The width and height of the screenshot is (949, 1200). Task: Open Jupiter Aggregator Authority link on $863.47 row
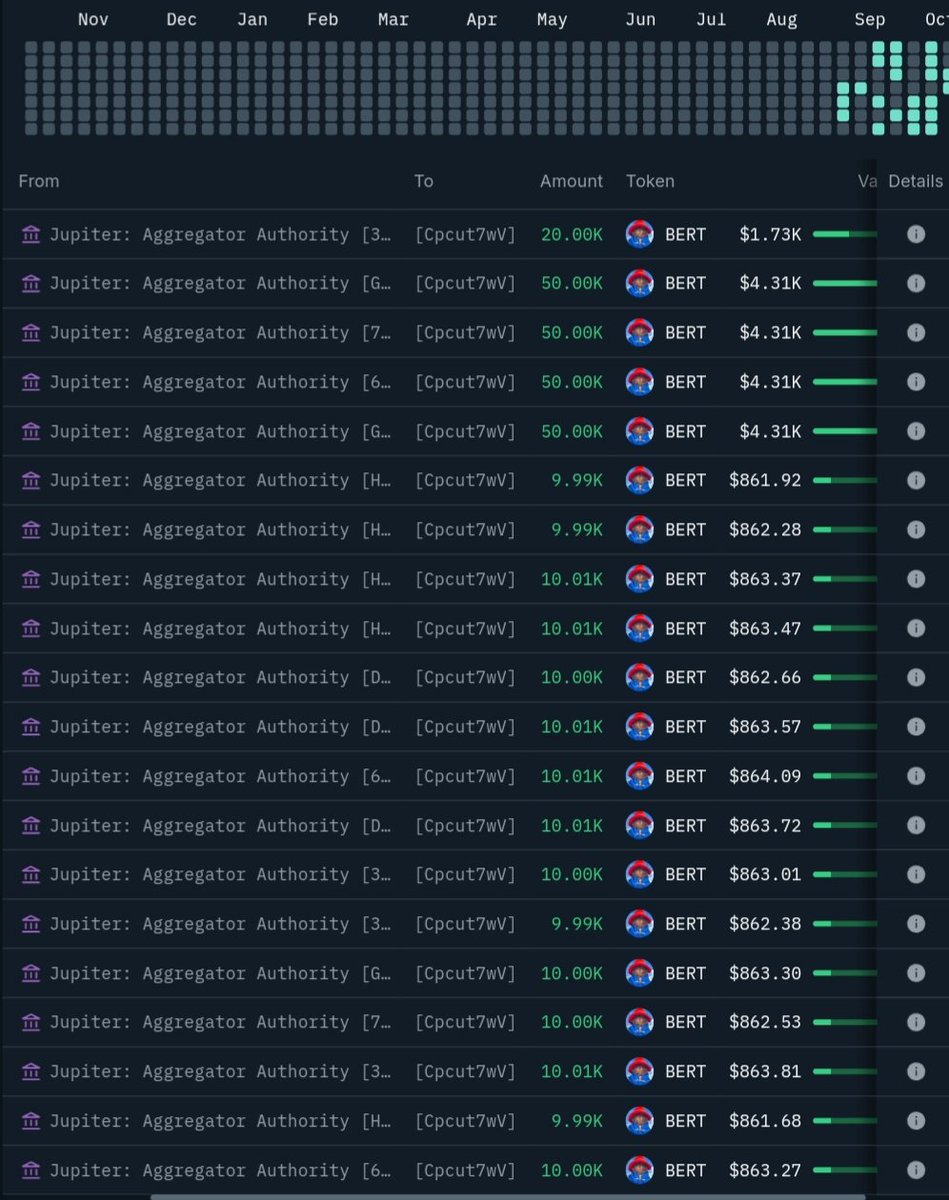(220, 628)
